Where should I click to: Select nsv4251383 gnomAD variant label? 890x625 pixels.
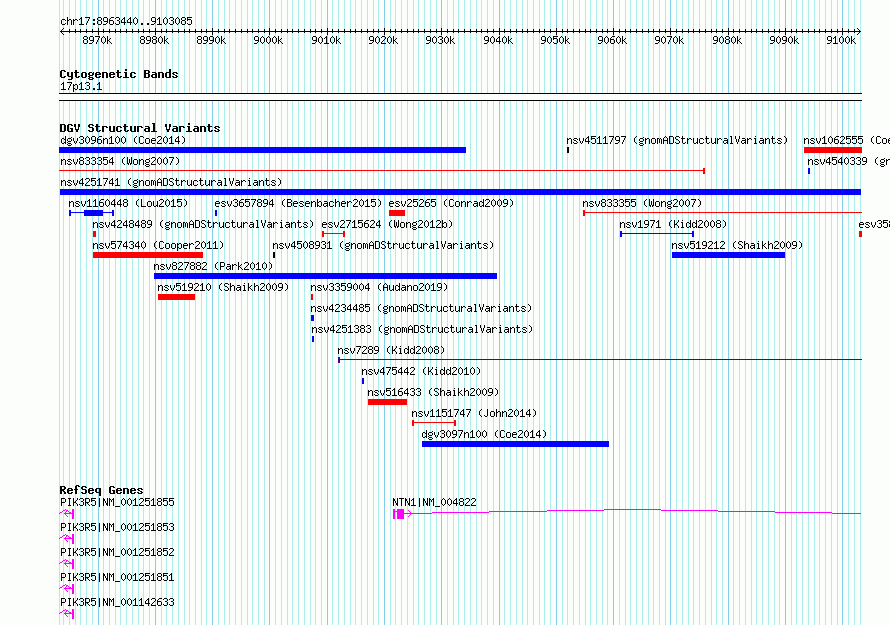coord(422,329)
